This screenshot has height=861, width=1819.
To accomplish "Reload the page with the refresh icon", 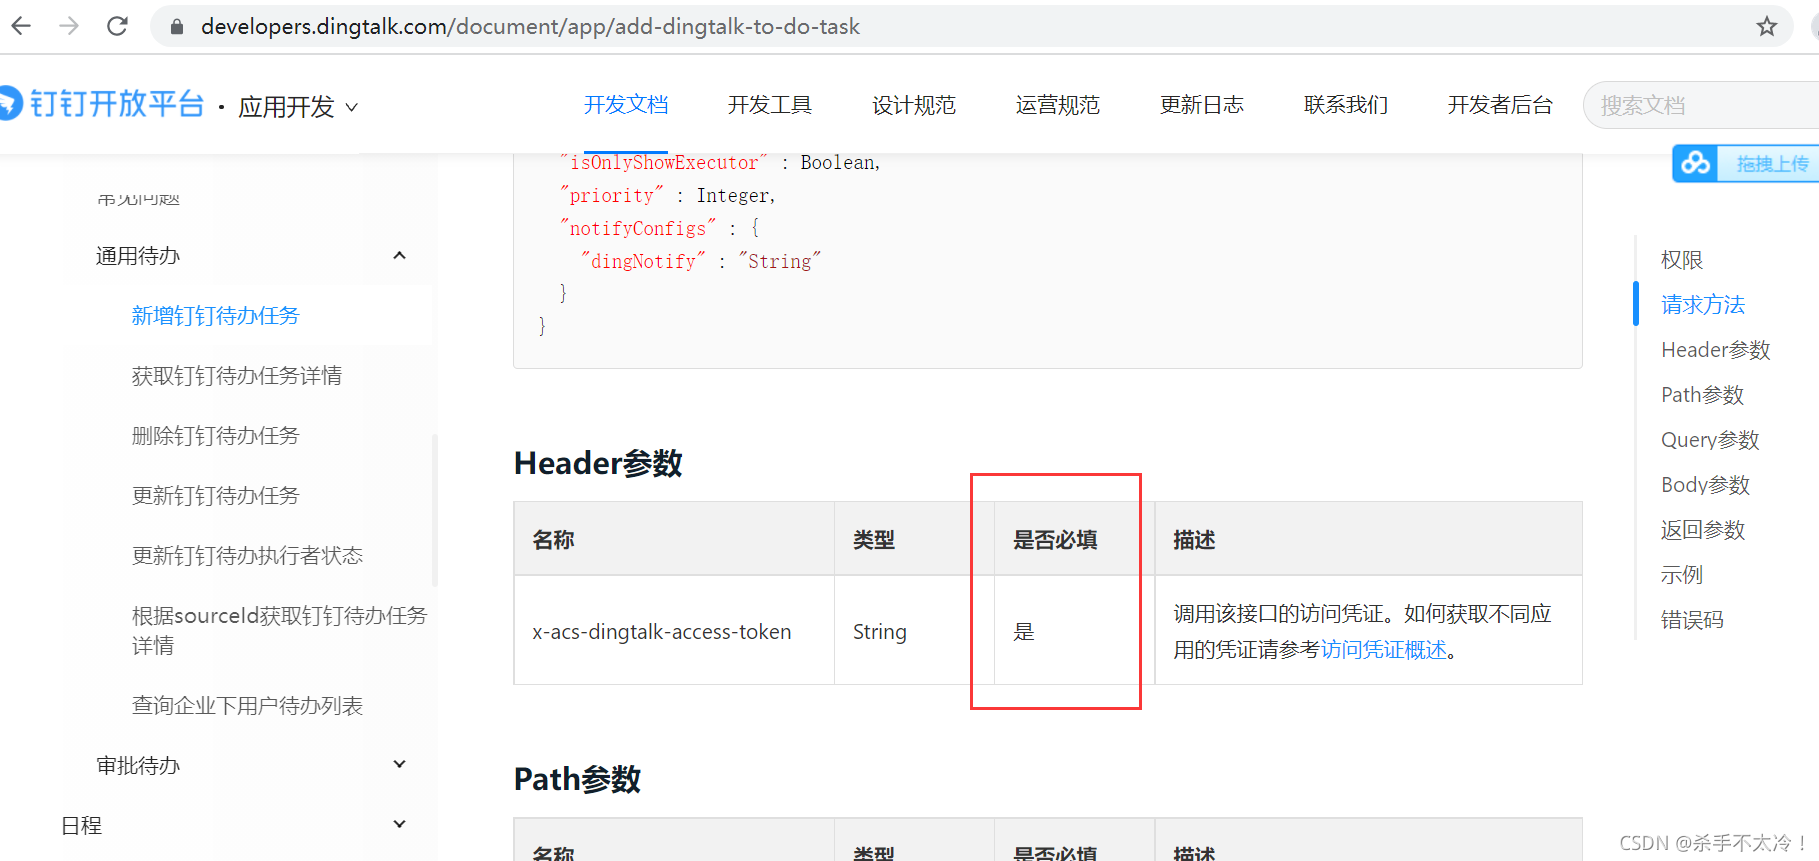I will pyautogui.click(x=117, y=26).
